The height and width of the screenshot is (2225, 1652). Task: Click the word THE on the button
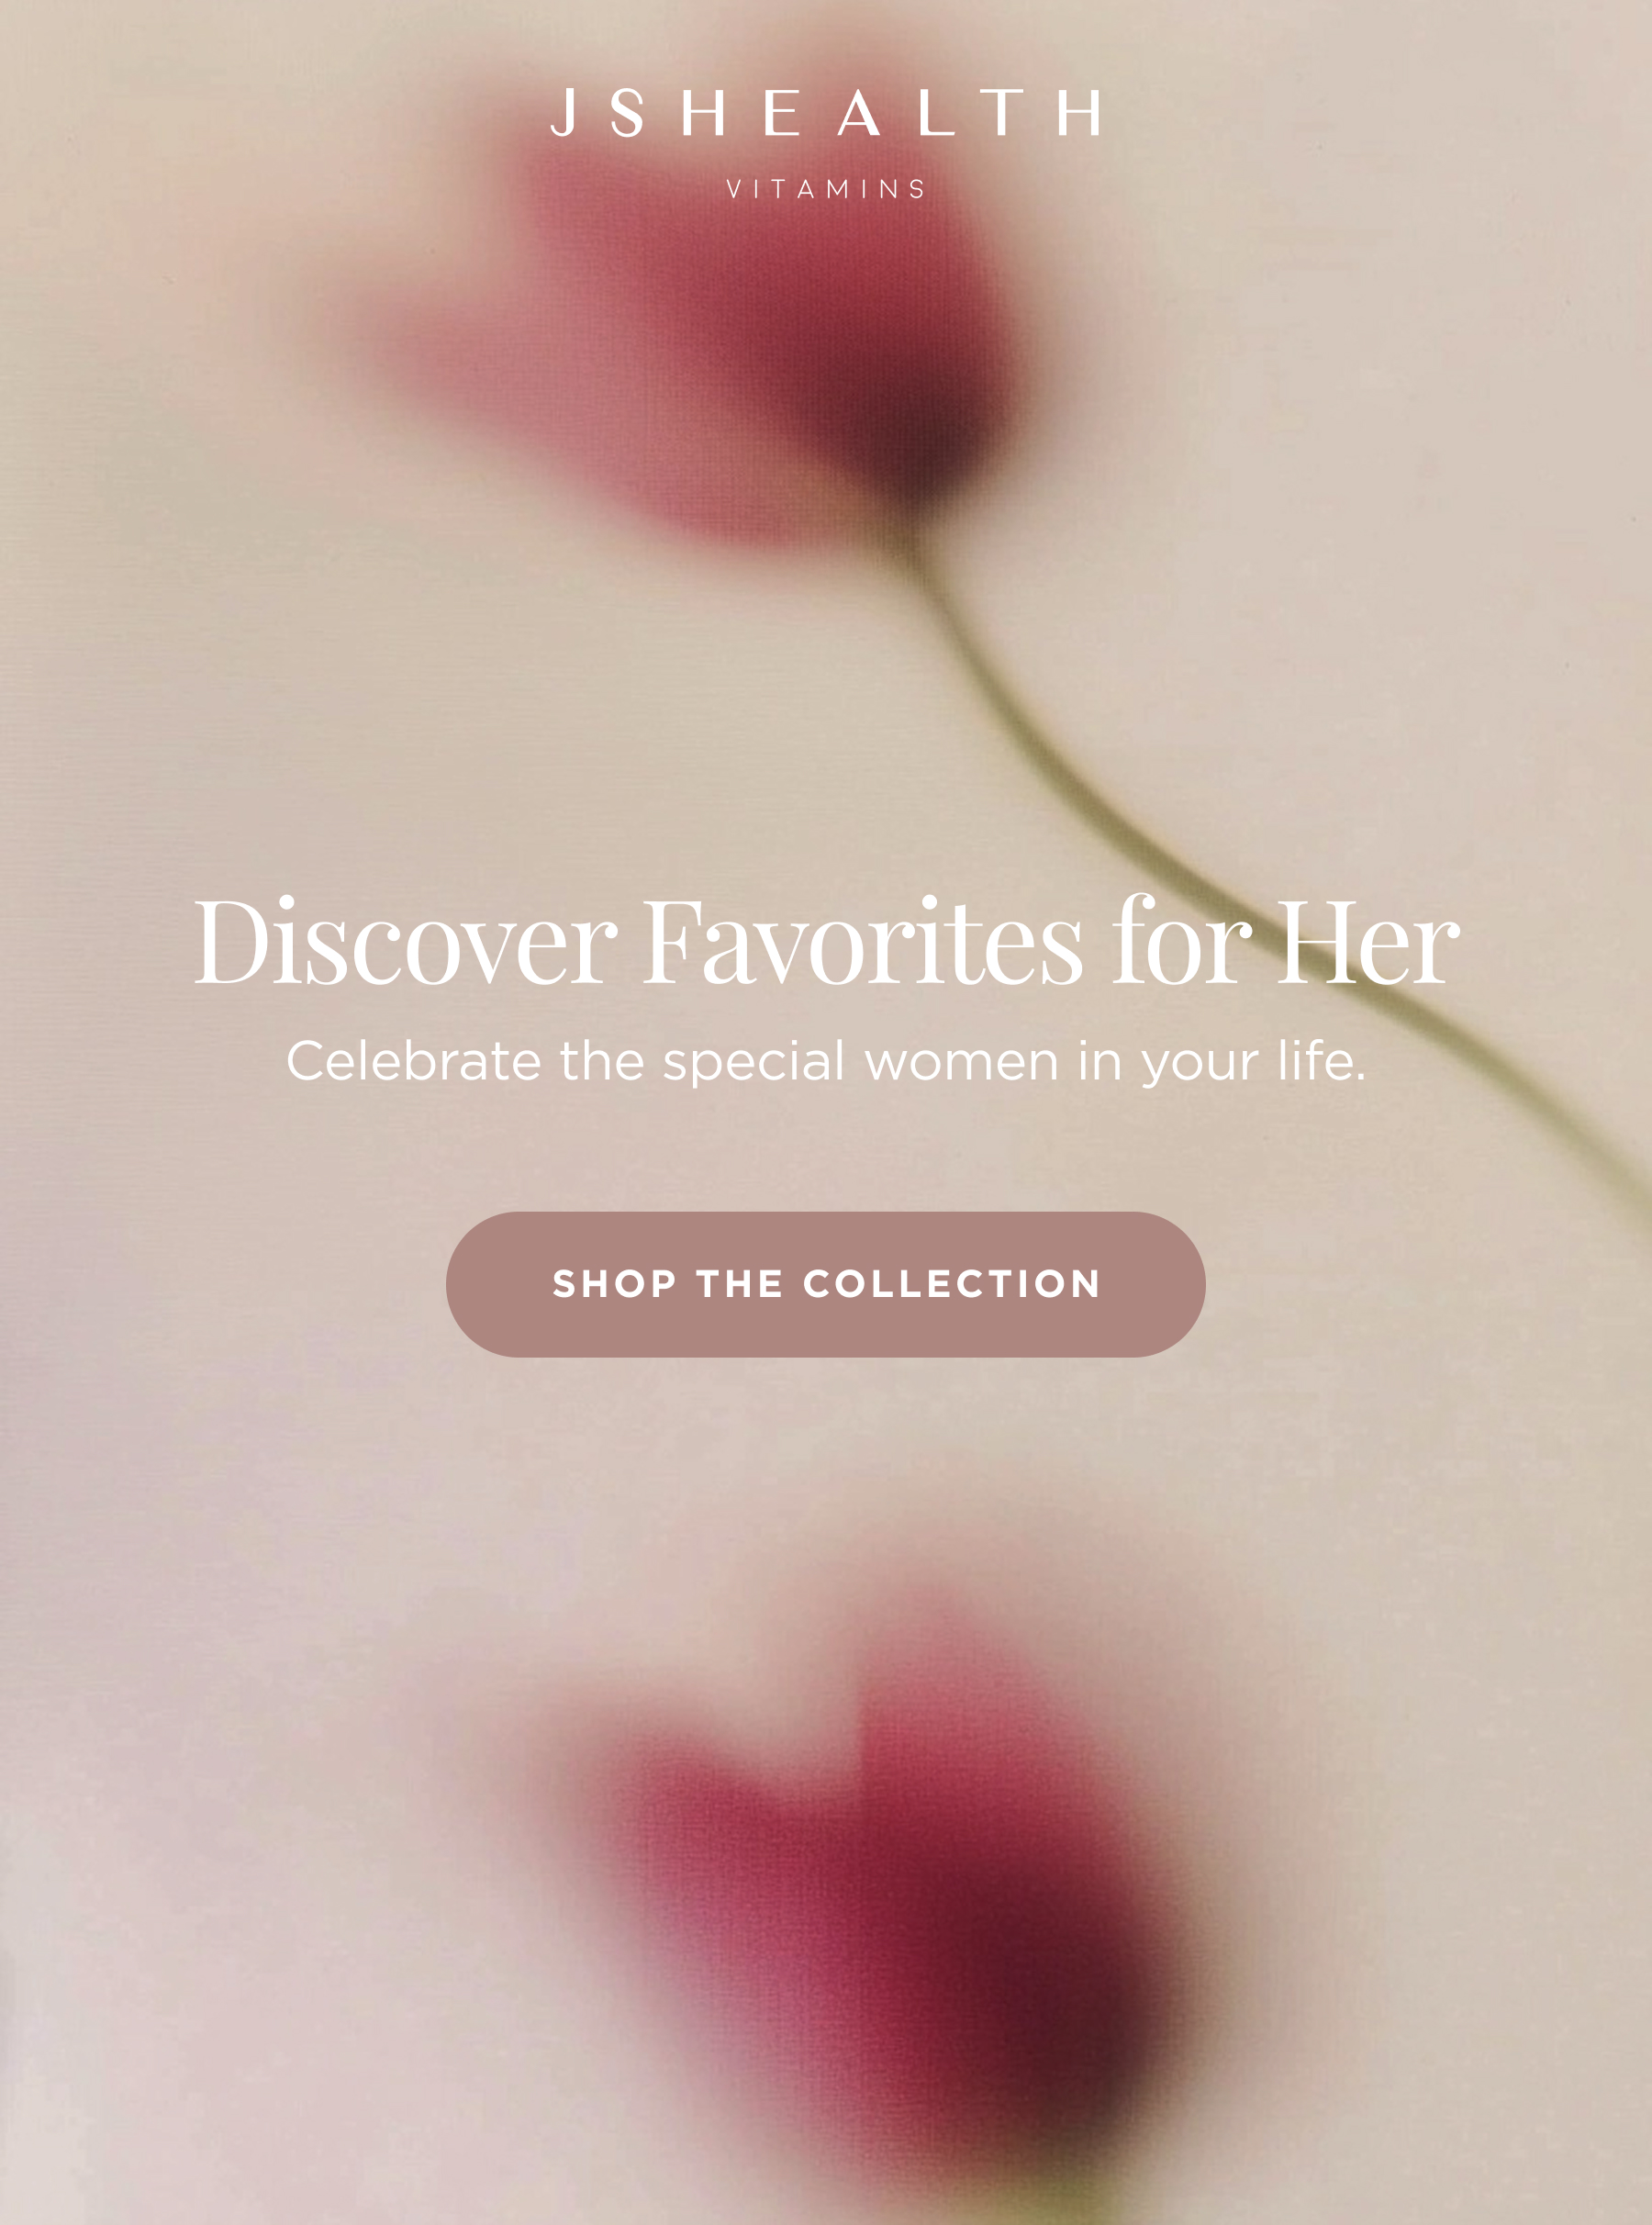coord(740,1284)
